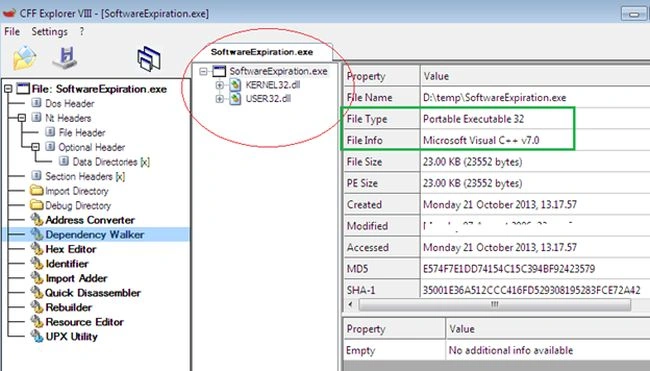The height and width of the screenshot is (371, 650).
Task: Open the Identifier tool
Action: point(67,264)
